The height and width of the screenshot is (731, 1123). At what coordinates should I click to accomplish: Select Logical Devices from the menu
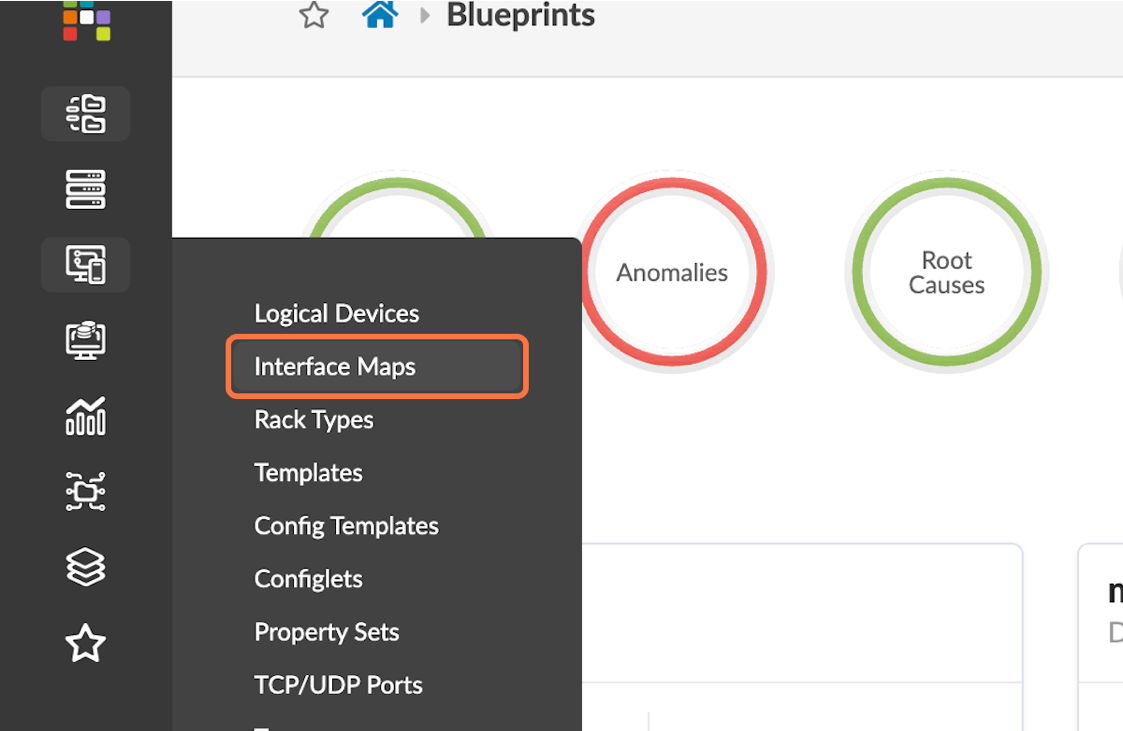tap(336, 314)
